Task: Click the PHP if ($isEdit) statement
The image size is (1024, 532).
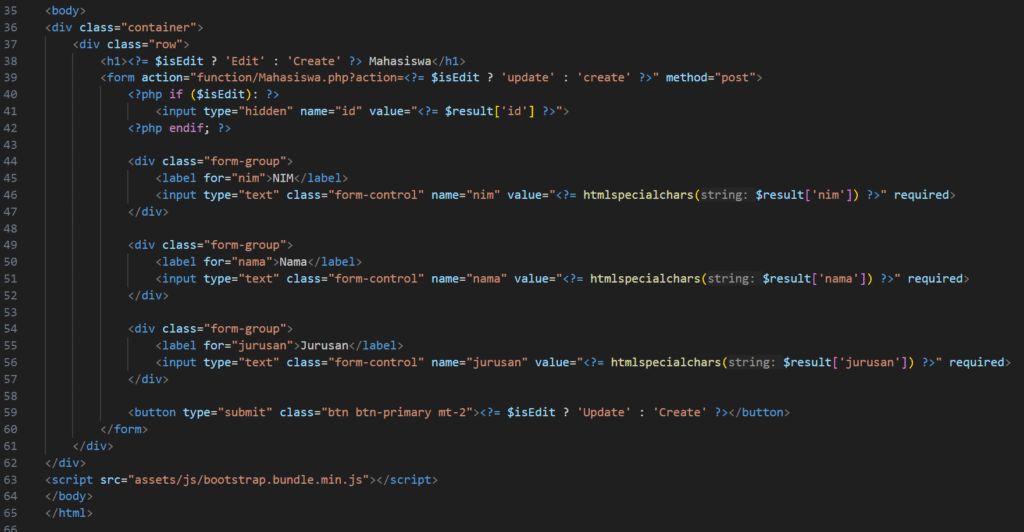Action: 203,94
